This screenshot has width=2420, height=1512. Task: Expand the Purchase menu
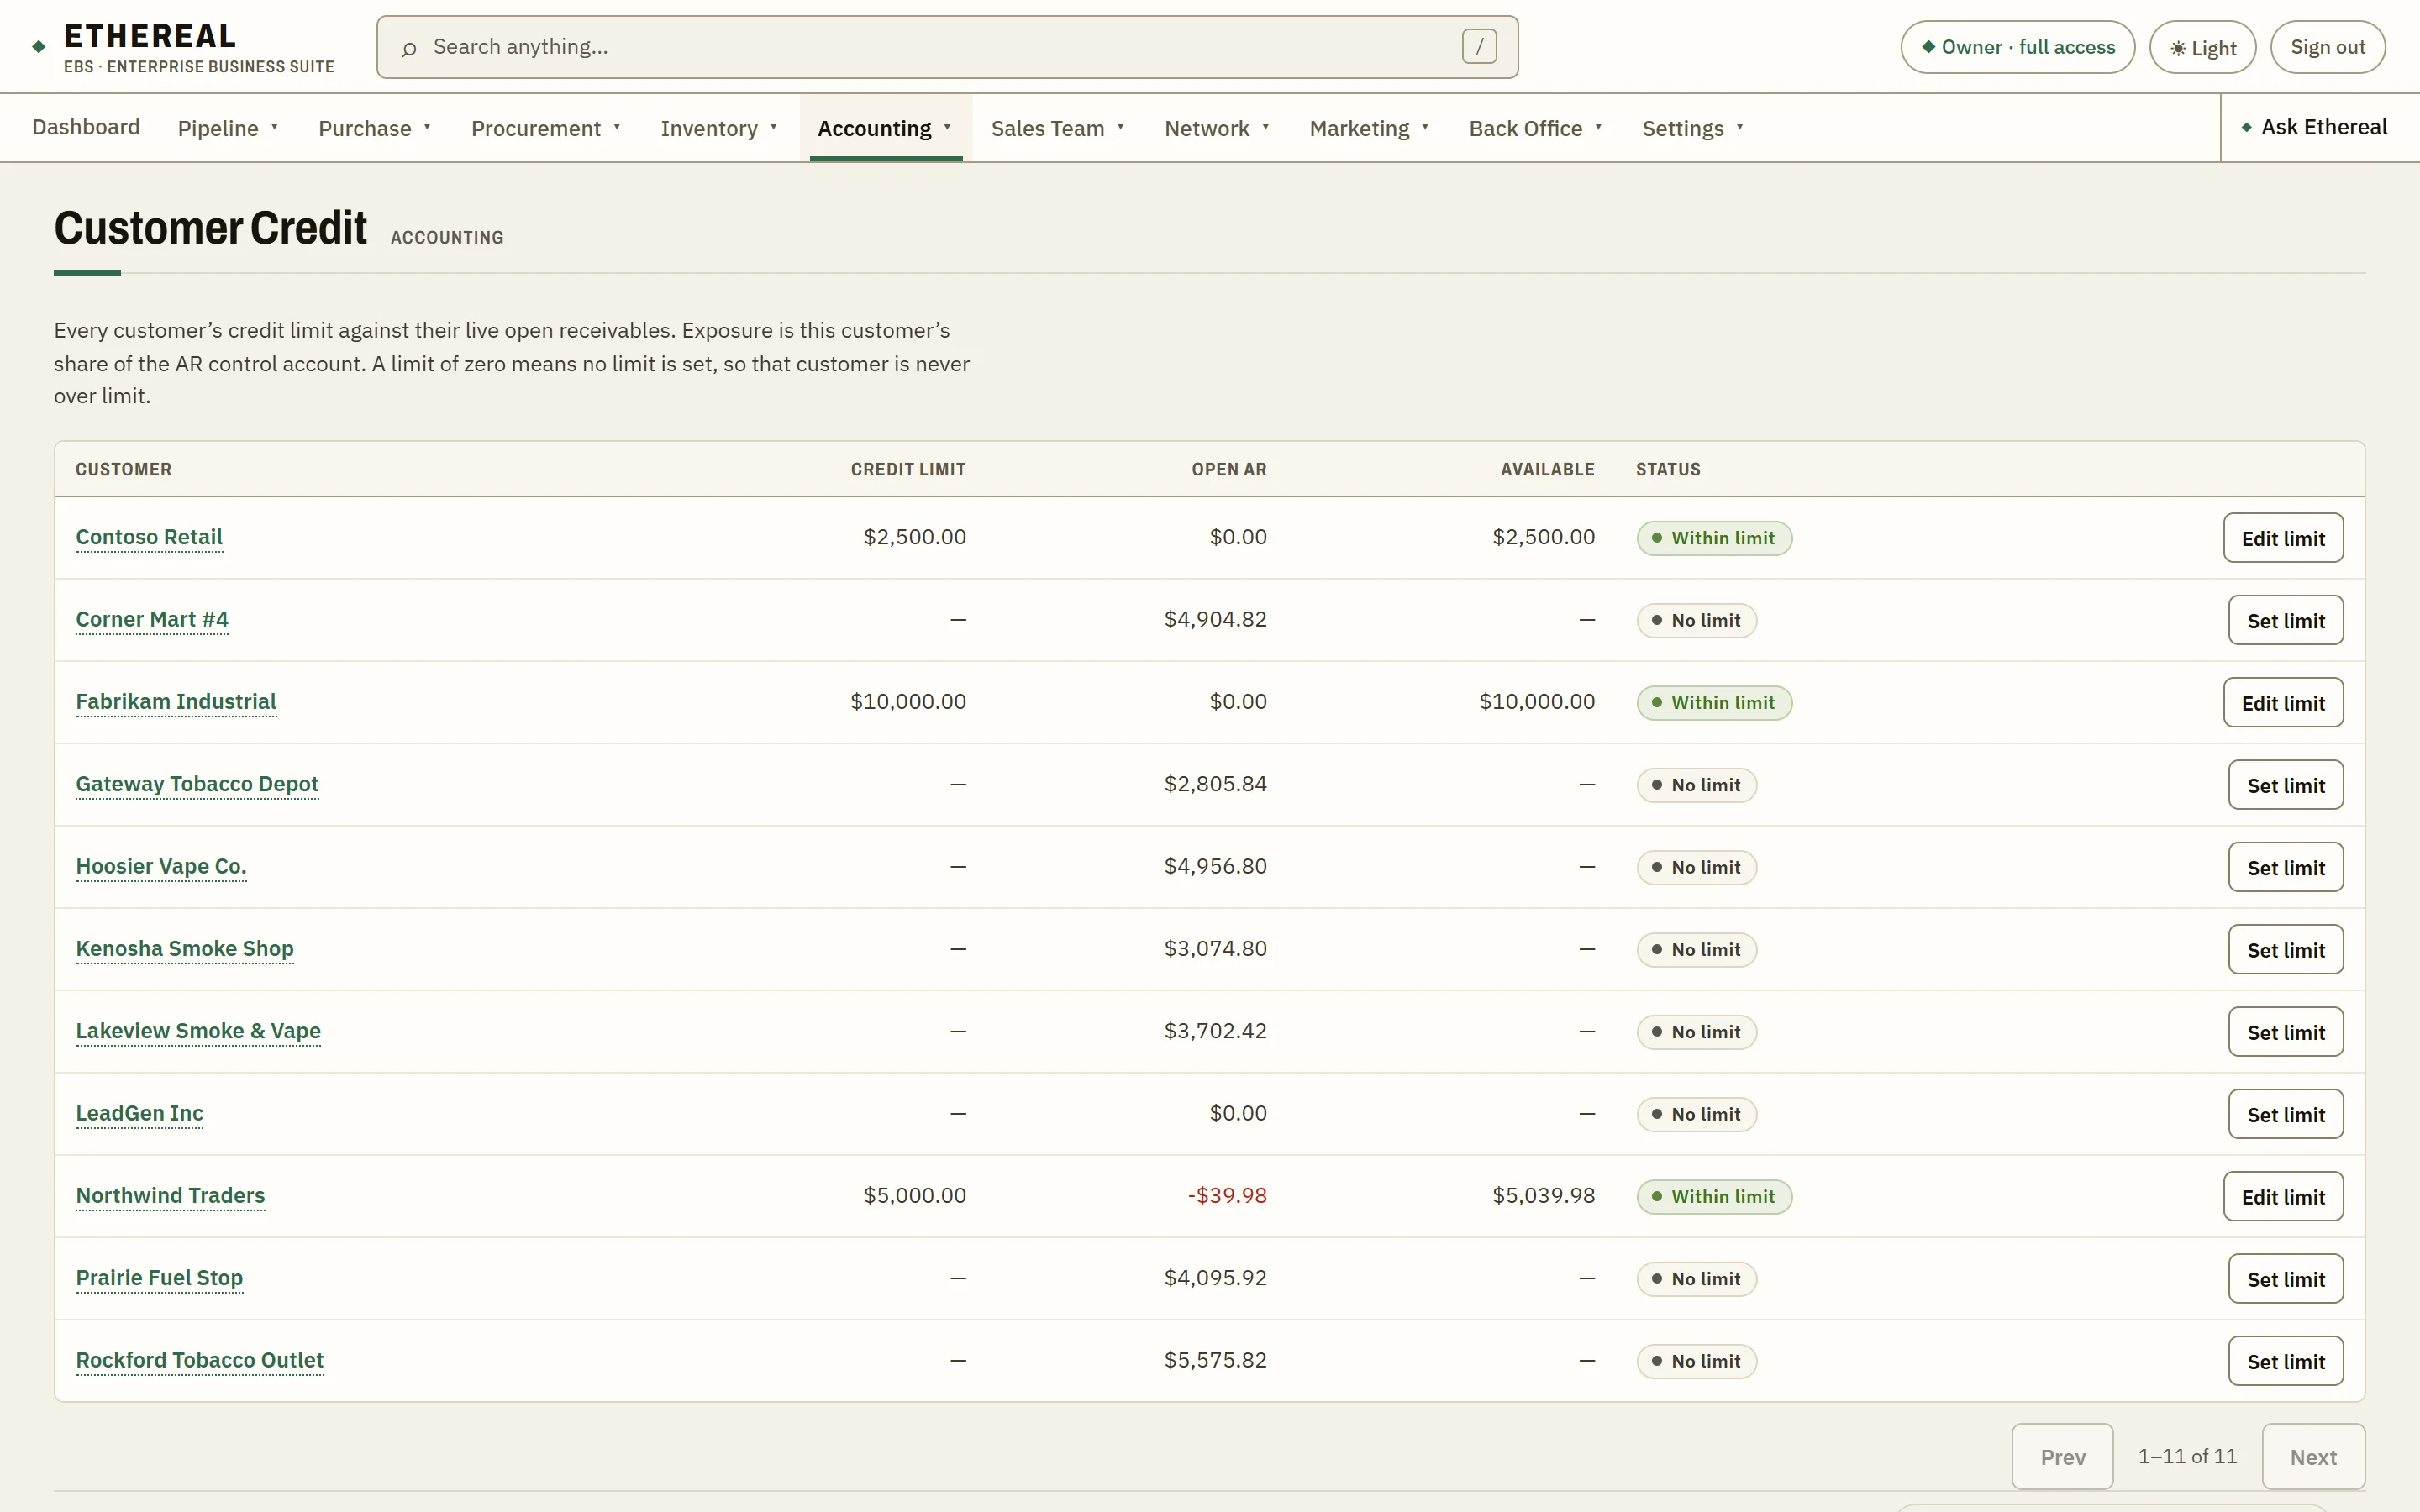pyautogui.click(x=375, y=128)
